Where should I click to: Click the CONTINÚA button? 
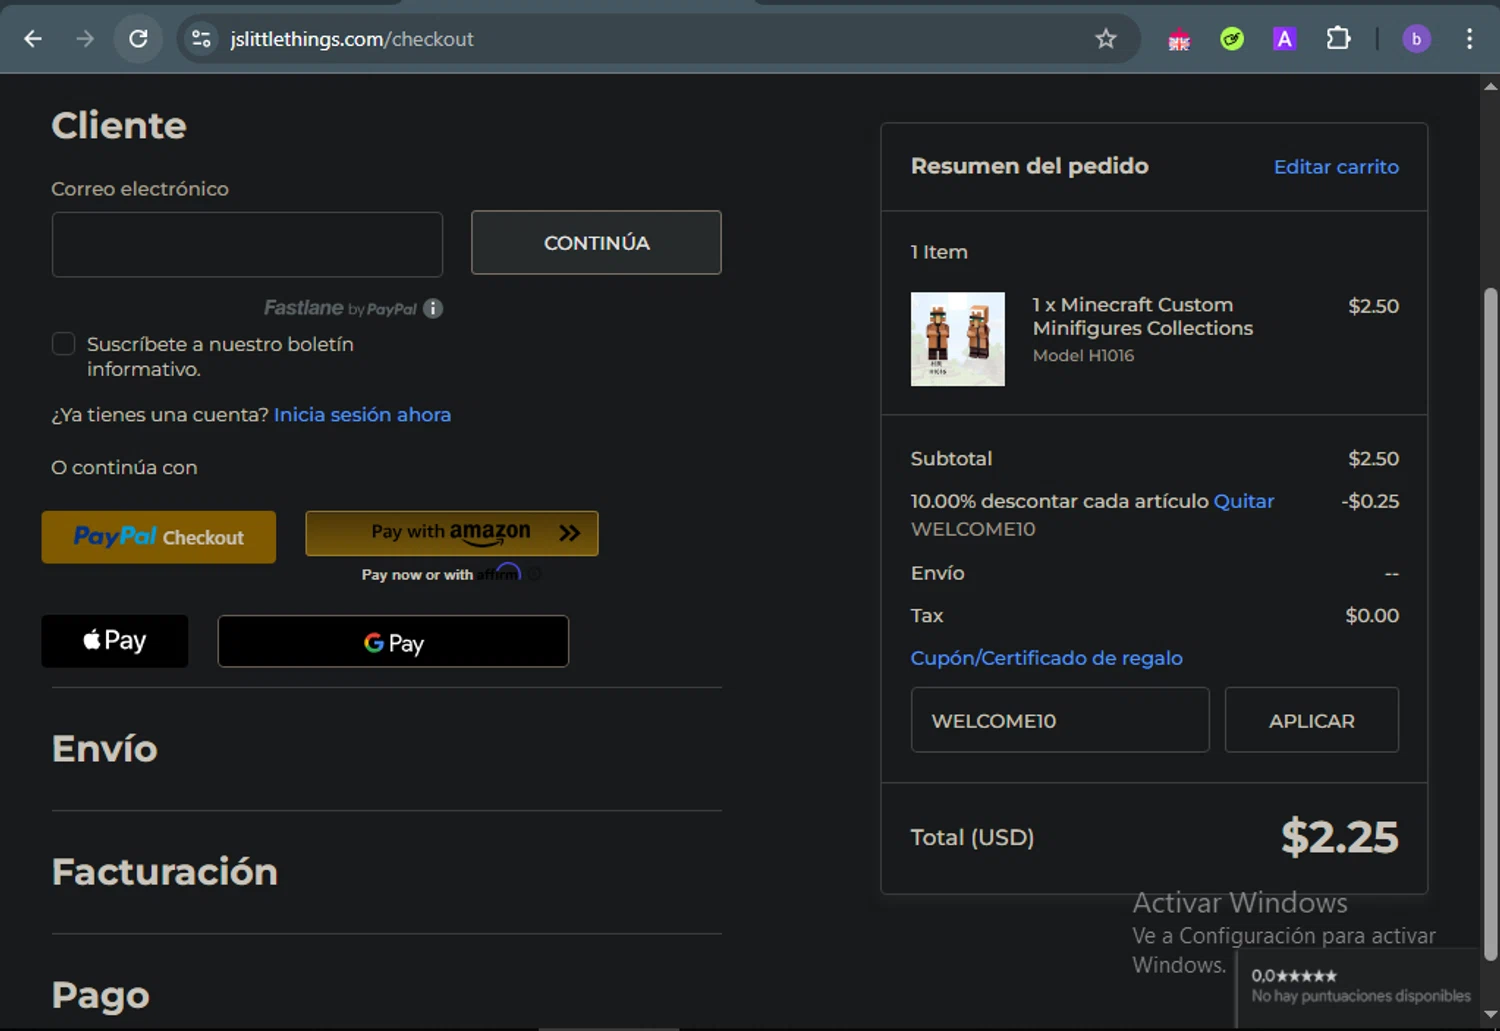point(596,242)
